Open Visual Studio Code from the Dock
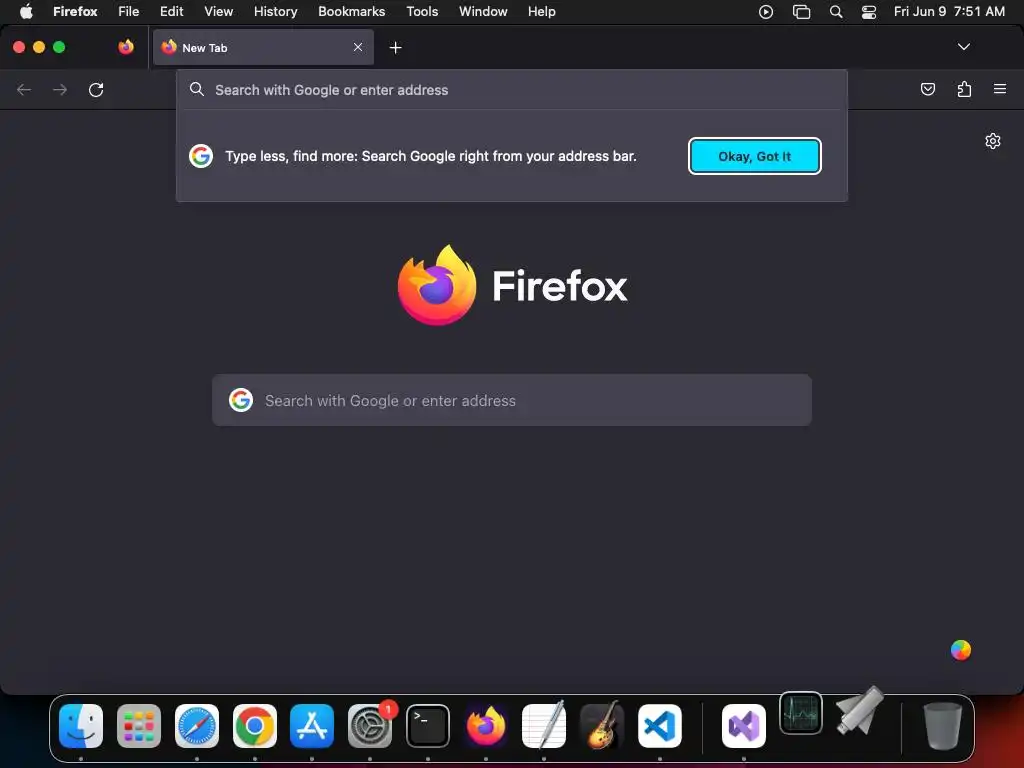The height and width of the screenshot is (768, 1024). [x=660, y=726]
